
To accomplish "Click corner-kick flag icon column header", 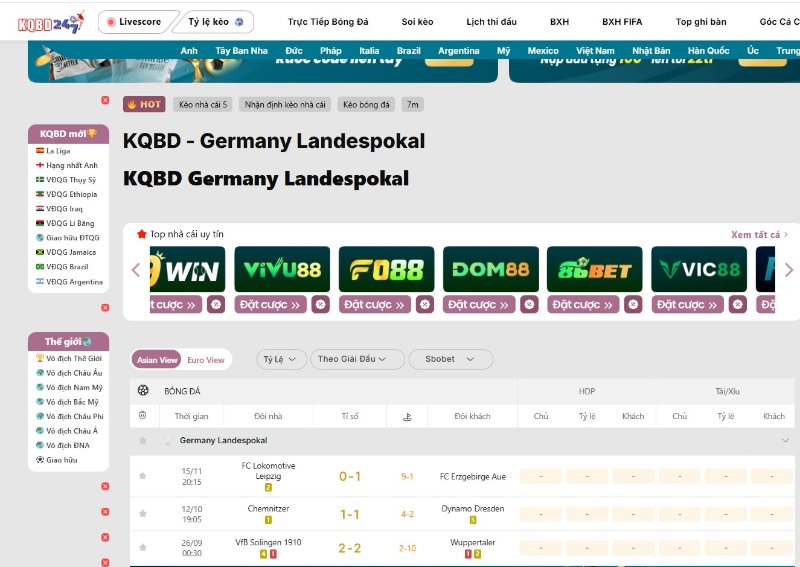I will click(407, 416).
